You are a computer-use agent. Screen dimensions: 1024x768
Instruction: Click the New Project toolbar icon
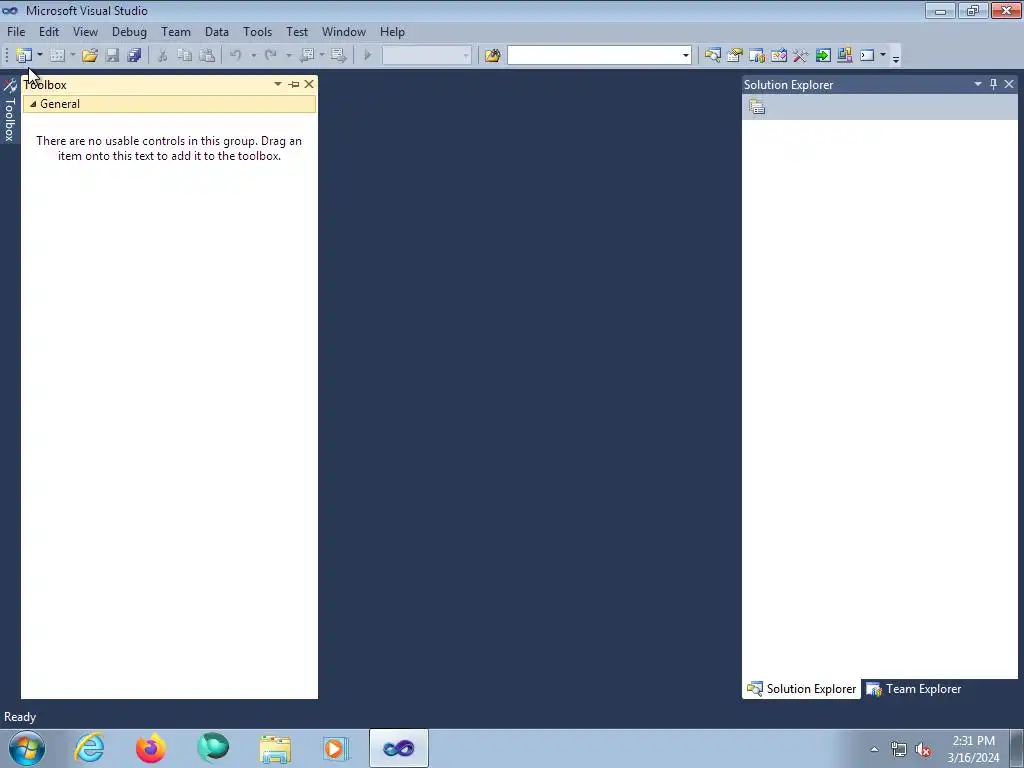tap(24, 56)
